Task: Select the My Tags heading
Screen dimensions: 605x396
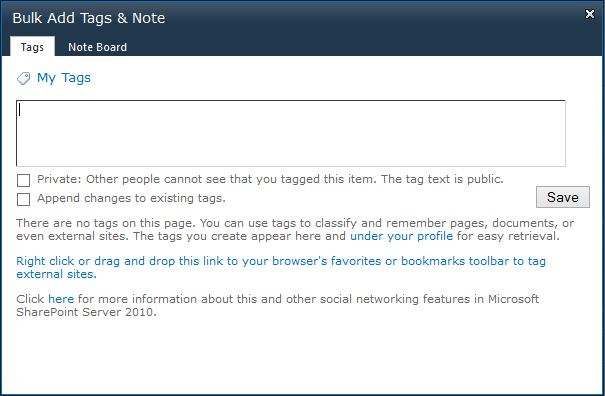Action: tap(64, 78)
